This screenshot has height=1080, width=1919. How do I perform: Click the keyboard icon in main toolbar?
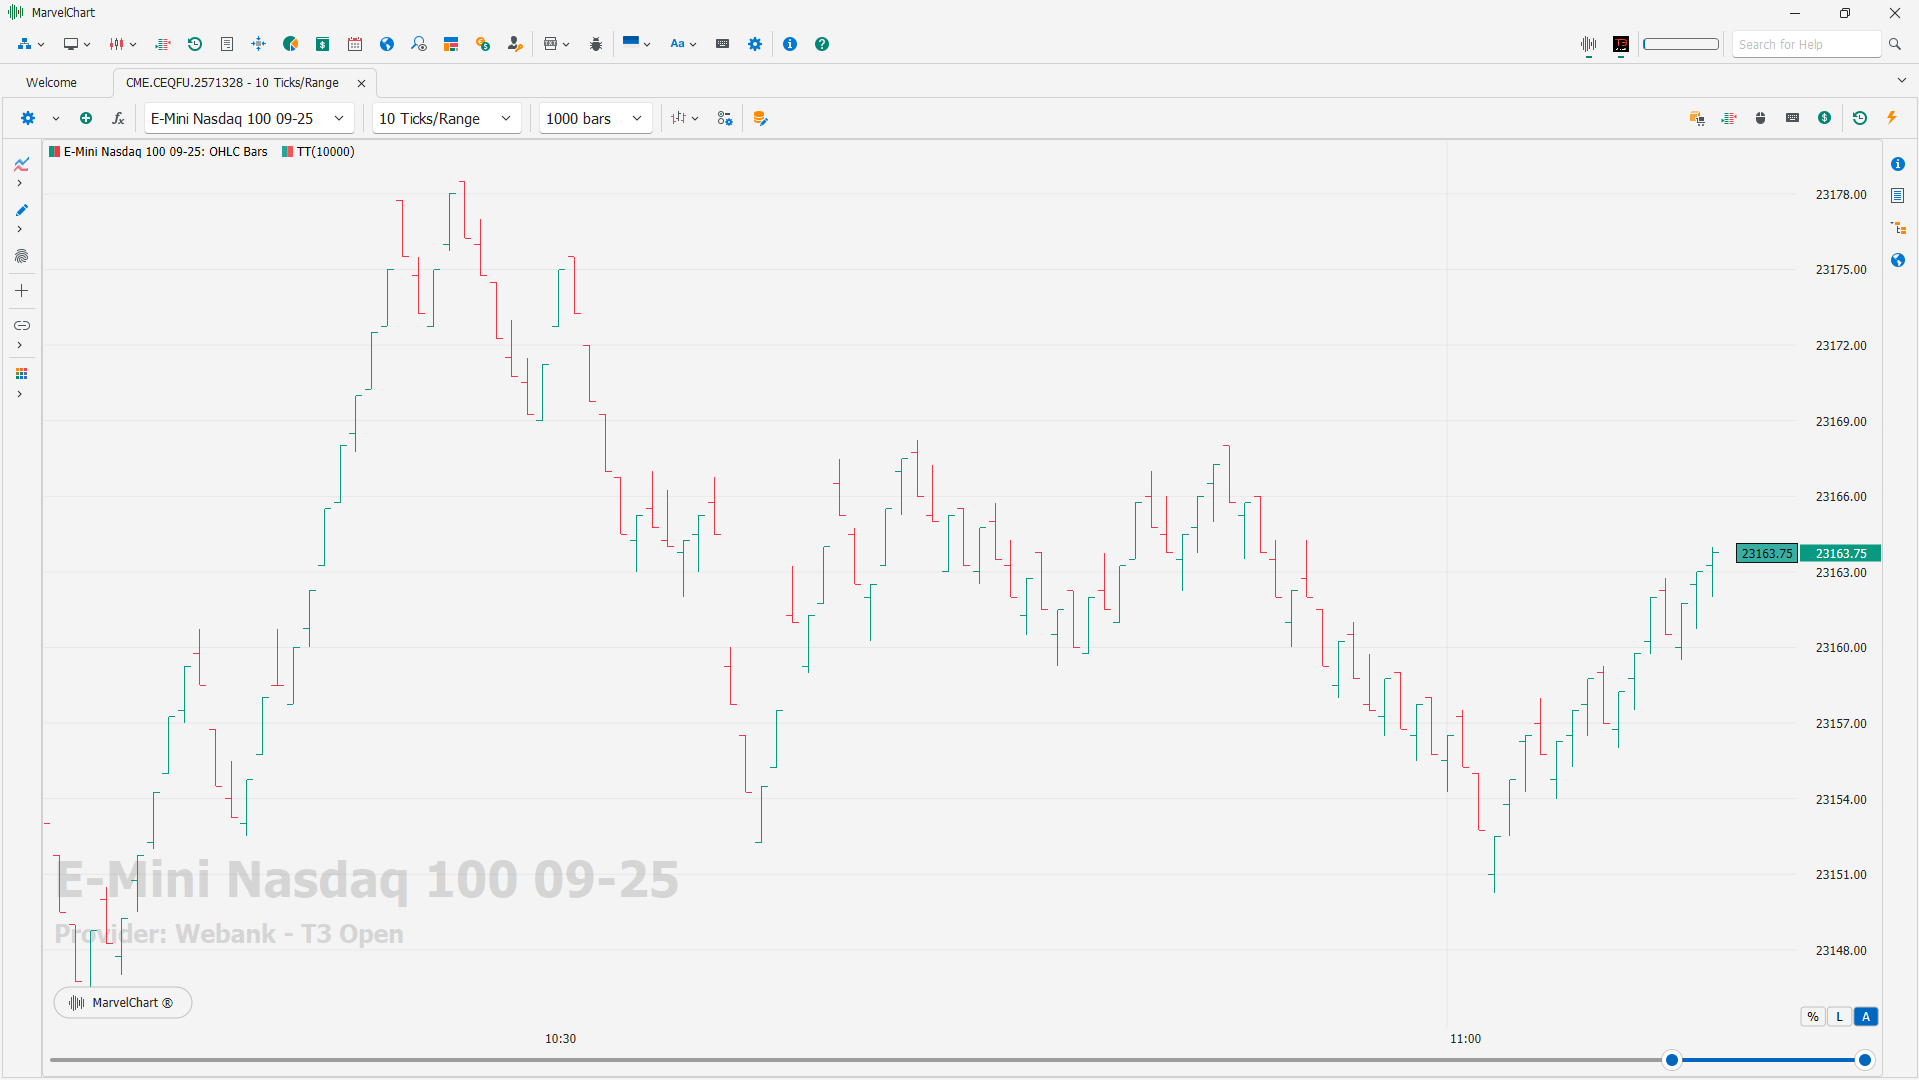[723, 44]
